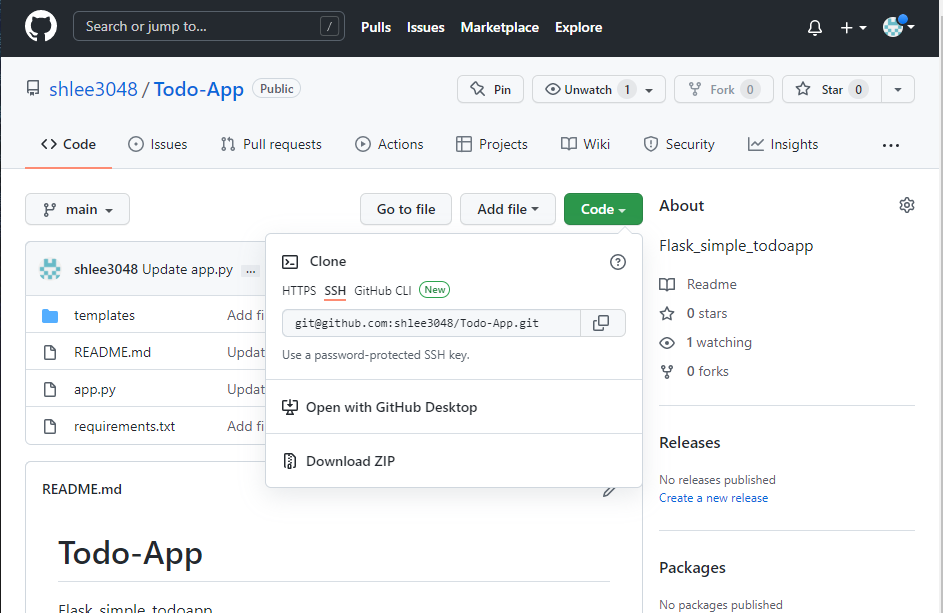Focus the Search or jump to field
Screen dimensions: 943x613
pos(209,26)
